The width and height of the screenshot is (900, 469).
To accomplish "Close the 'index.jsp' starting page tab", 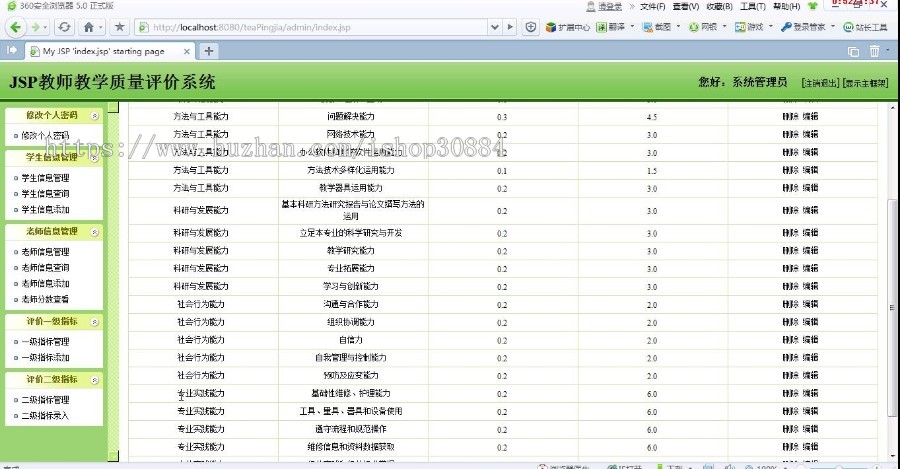I will click(187, 51).
